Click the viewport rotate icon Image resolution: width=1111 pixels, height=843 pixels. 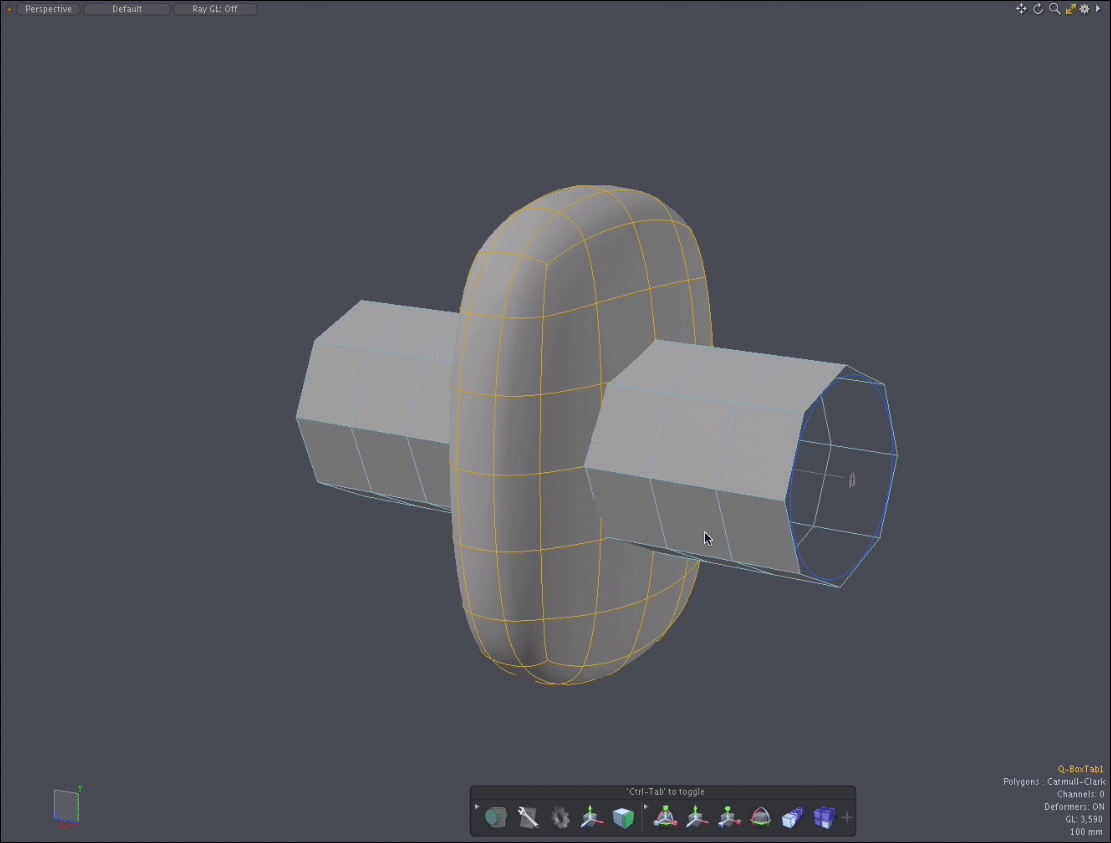[x=1038, y=9]
